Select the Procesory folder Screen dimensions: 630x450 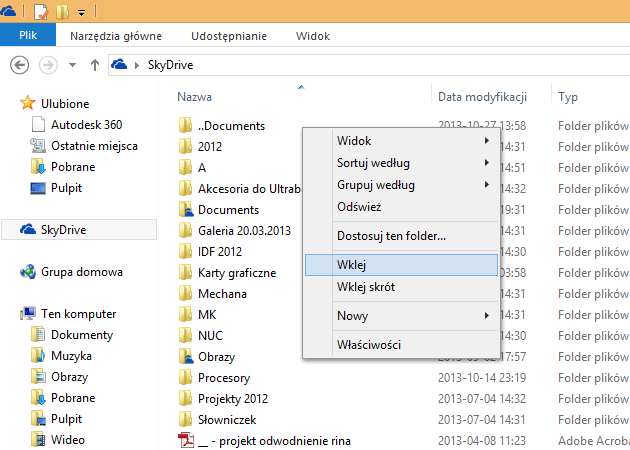[224, 378]
